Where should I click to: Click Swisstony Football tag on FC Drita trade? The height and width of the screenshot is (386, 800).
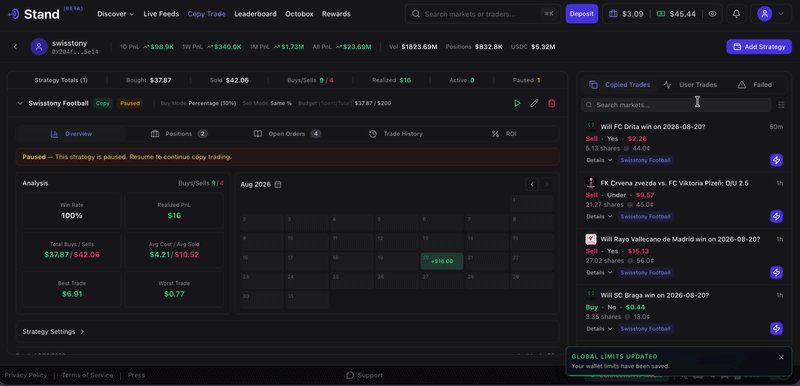(645, 160)
